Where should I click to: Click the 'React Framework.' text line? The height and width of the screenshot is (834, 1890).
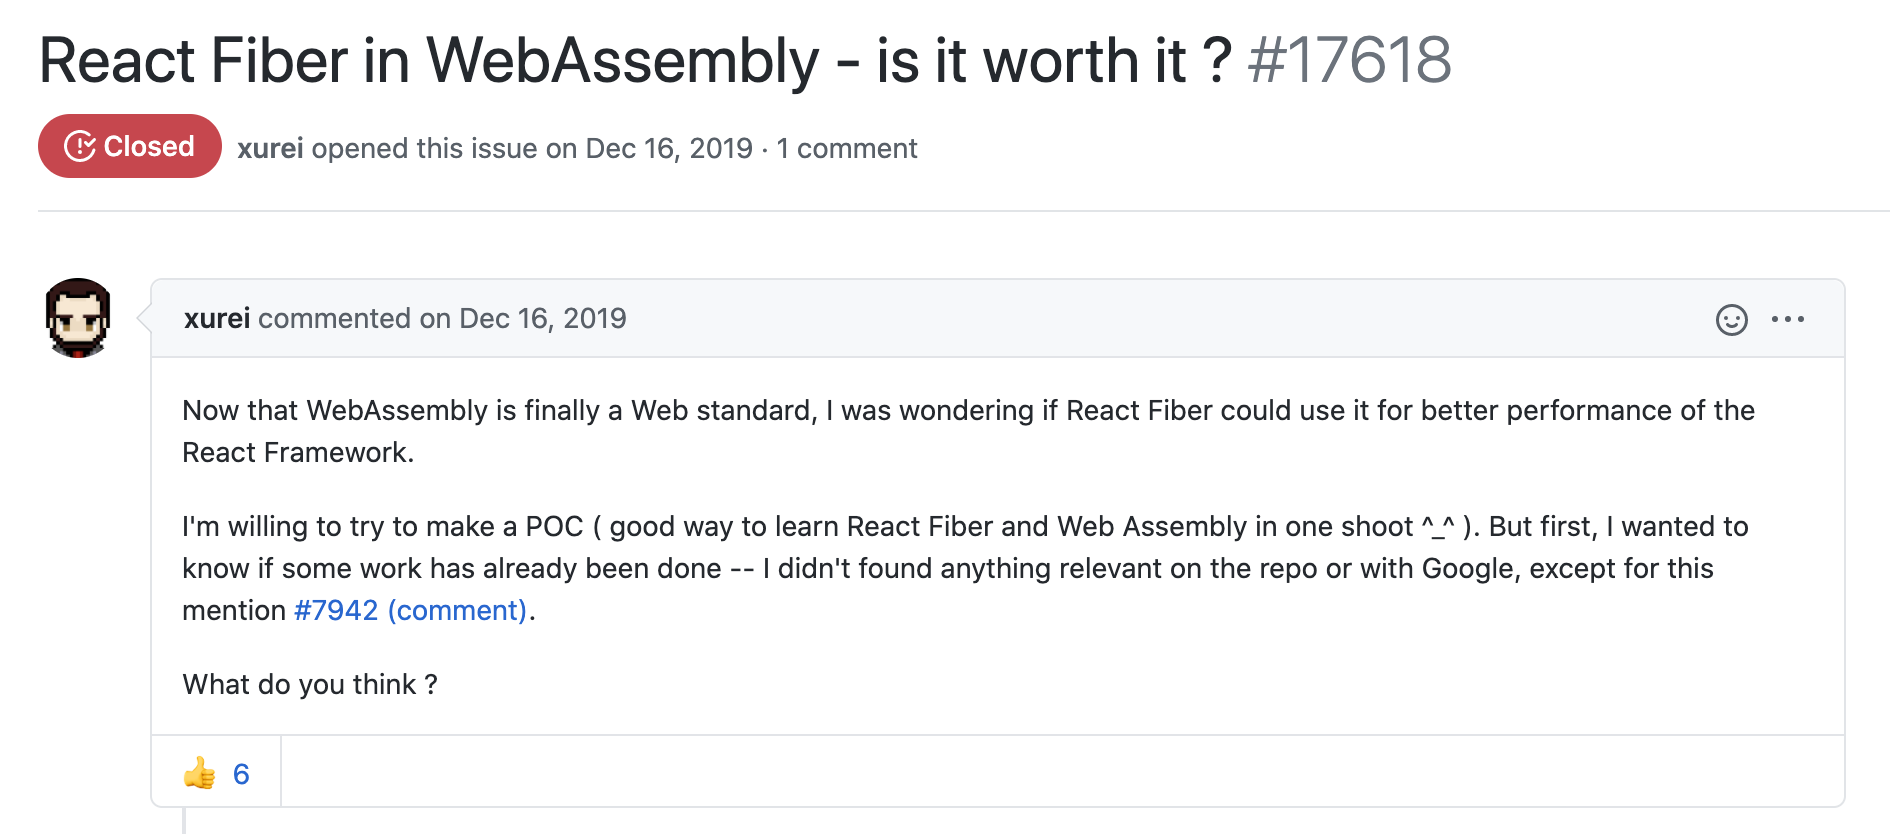298,452
